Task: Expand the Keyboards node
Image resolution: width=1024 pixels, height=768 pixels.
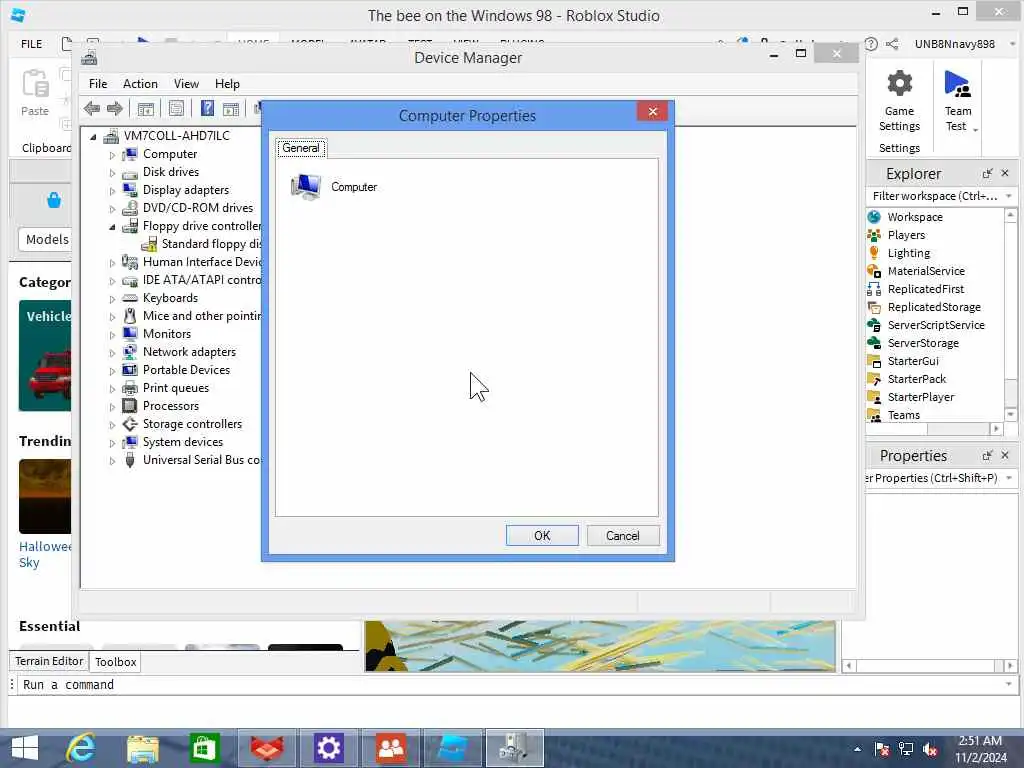Action: pyautogui.click(x=112, y=299)
